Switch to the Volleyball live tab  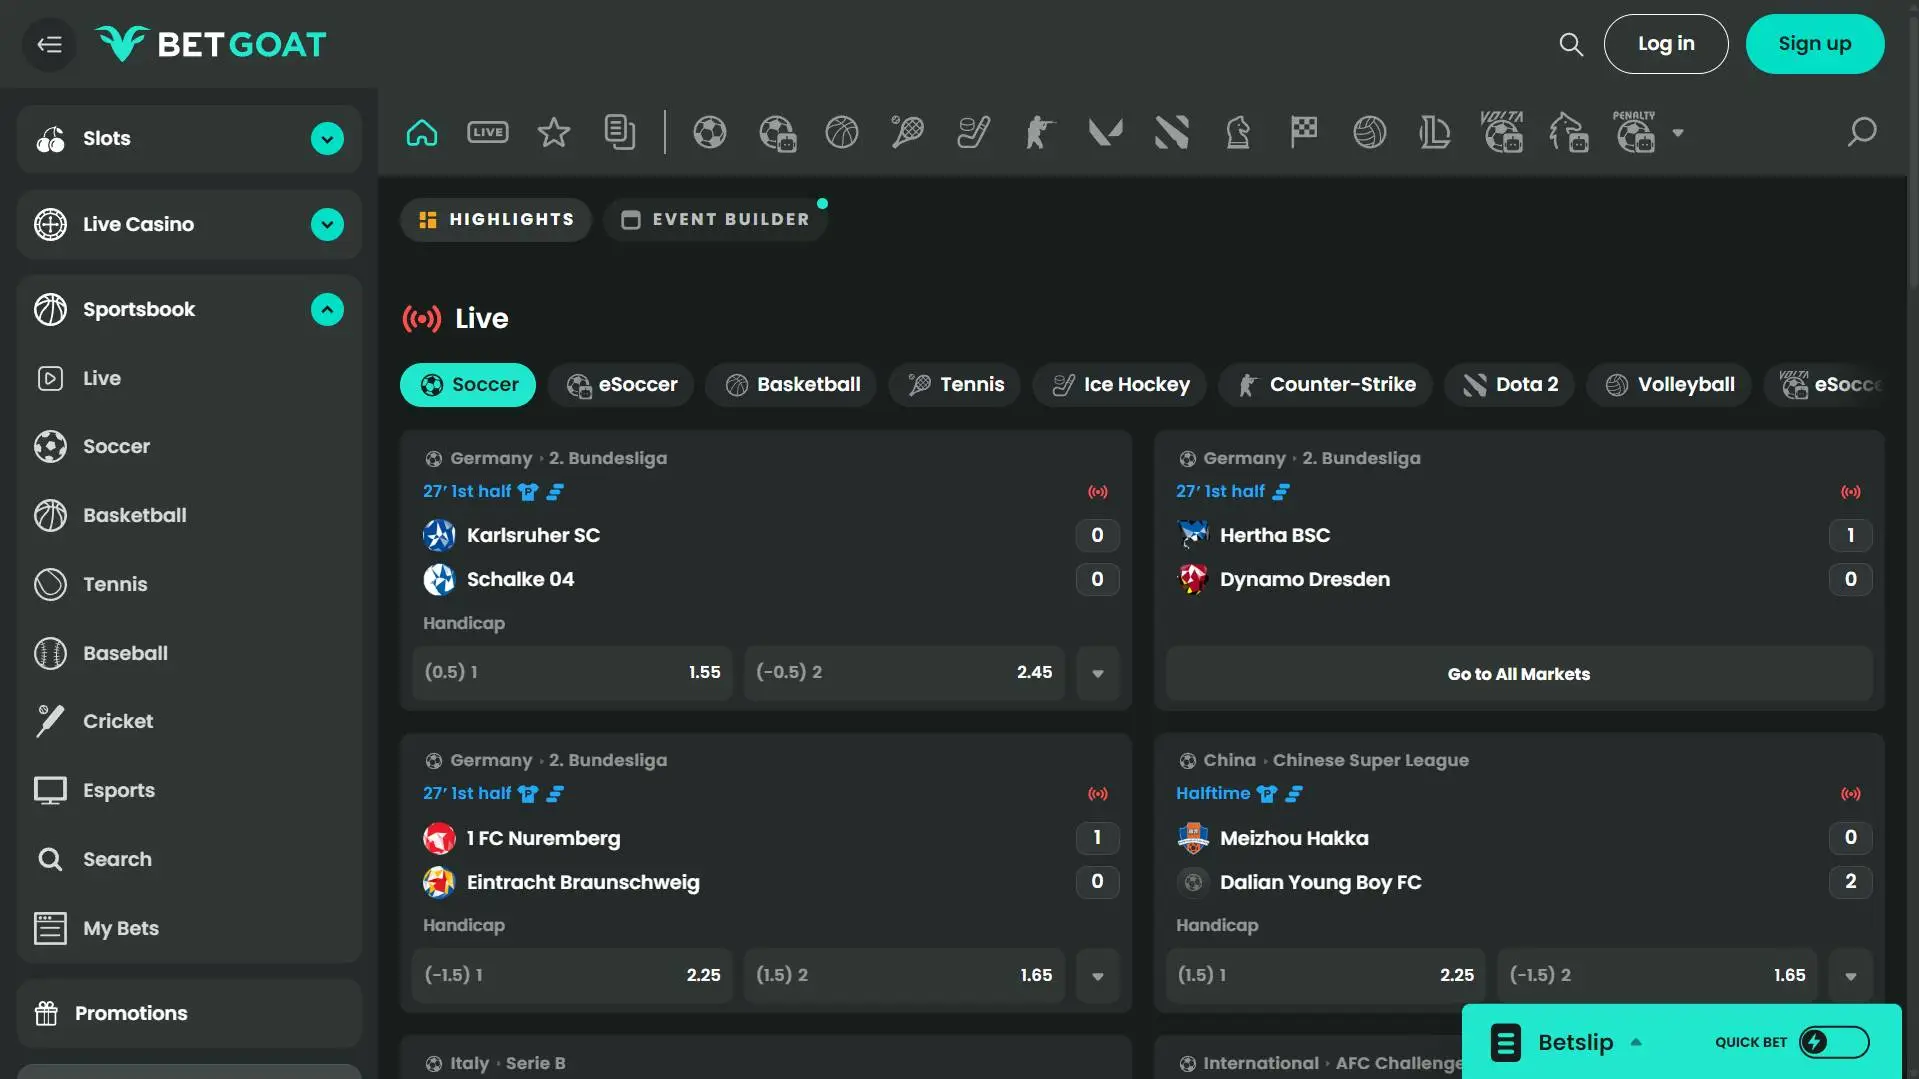tap(1669, 385)
